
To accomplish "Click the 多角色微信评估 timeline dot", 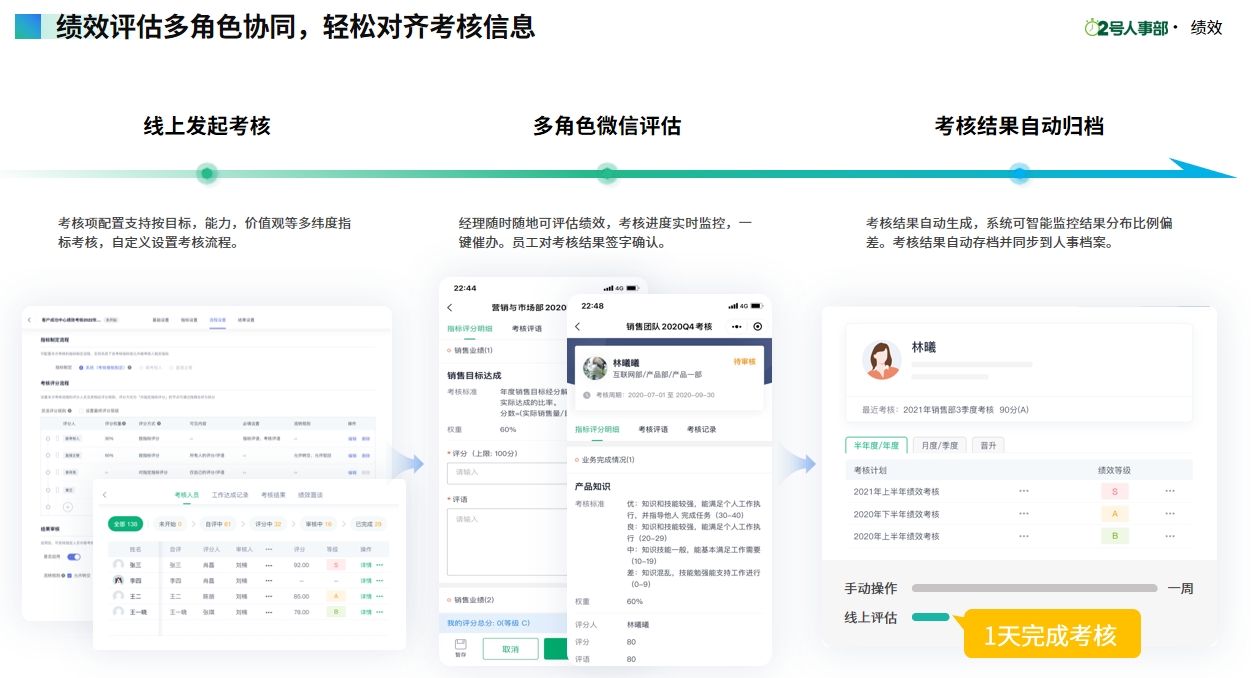I will click(x=607, y=173).
